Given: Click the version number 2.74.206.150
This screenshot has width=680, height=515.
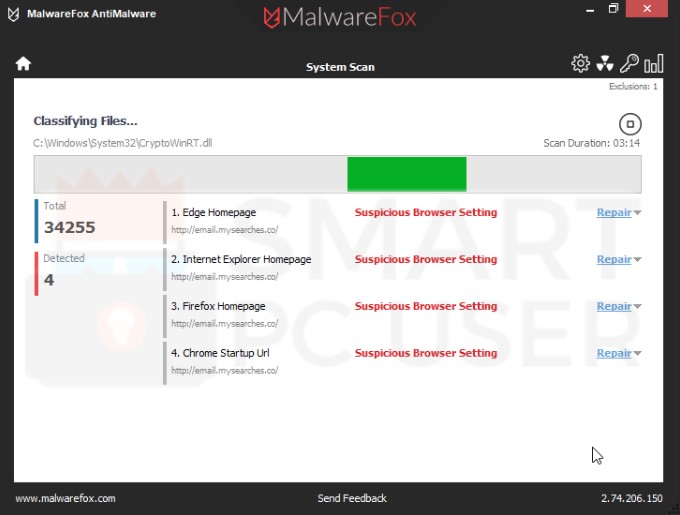Looking at the screenshot, I should (631, 499).
